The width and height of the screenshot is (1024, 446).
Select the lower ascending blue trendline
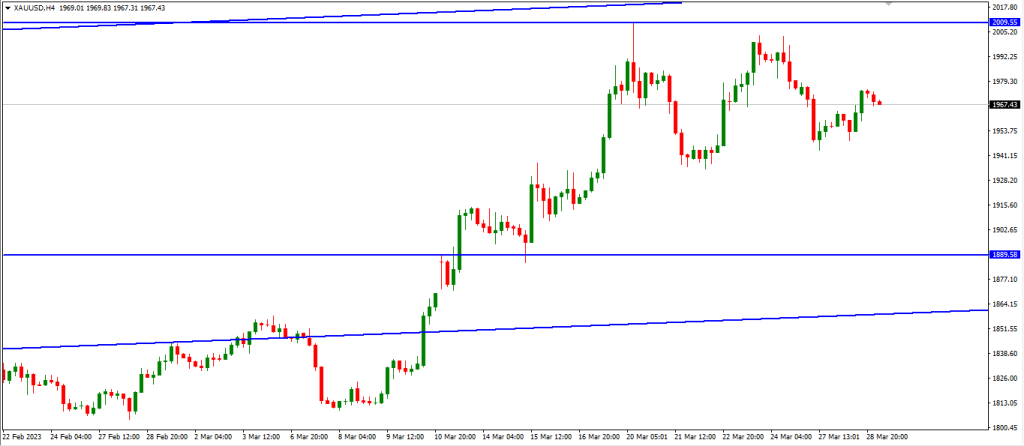tap(600, 325)
